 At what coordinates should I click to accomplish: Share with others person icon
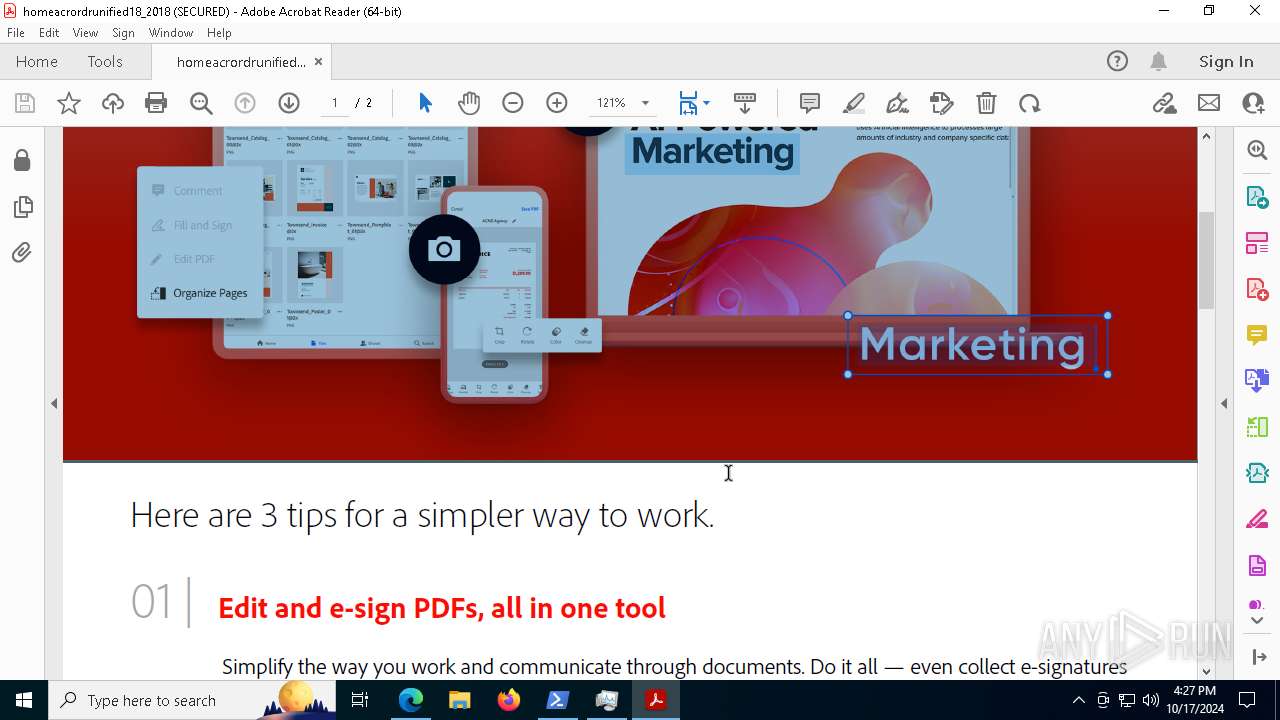[x=1253, y=103]
